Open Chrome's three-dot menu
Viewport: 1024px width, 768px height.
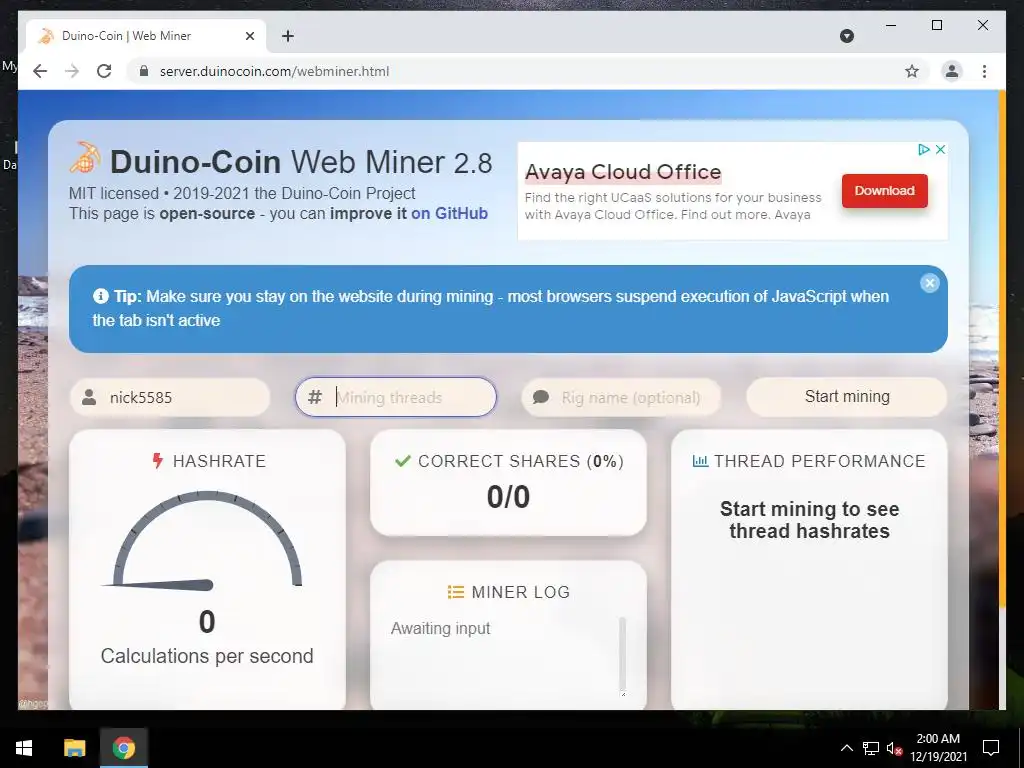984,71
